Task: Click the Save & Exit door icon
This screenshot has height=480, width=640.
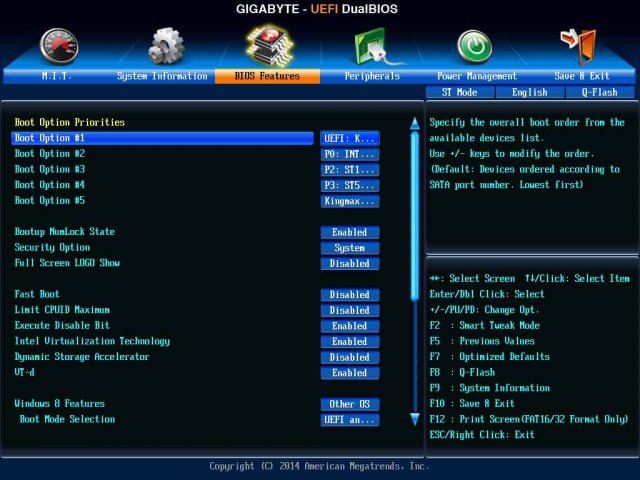Action: pyautogui.click(x=580, y=46)
